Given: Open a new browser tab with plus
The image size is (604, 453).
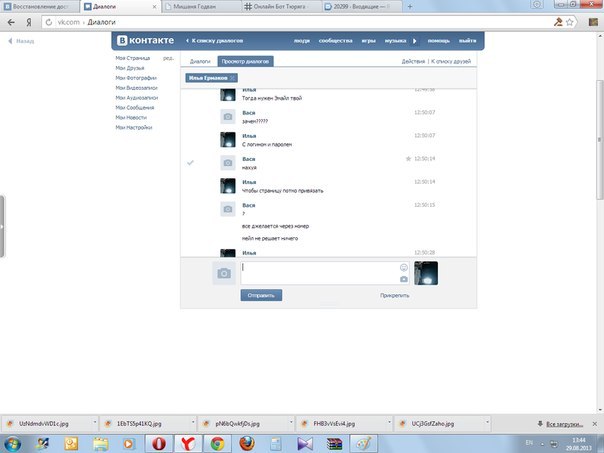Looking at the screenshot, I should [x=410, y=7].
